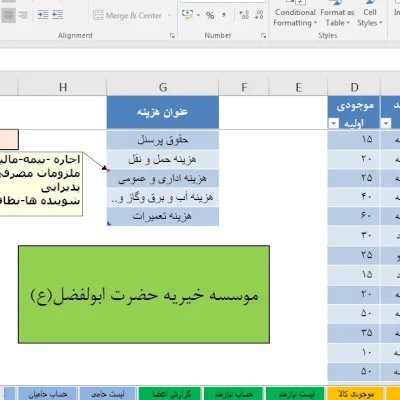Switch to the موجودی کالا sheet tab
400x400 pixels.
tap(356, 394)
